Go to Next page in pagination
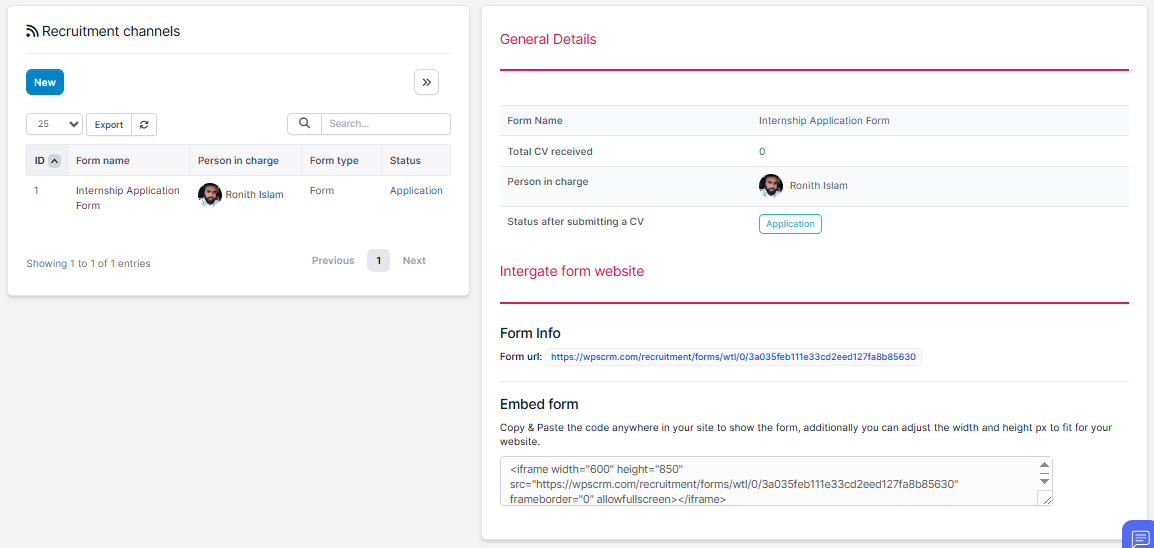Image resolution: width=1154 pixels, height=548 pixels. [414, 261]
